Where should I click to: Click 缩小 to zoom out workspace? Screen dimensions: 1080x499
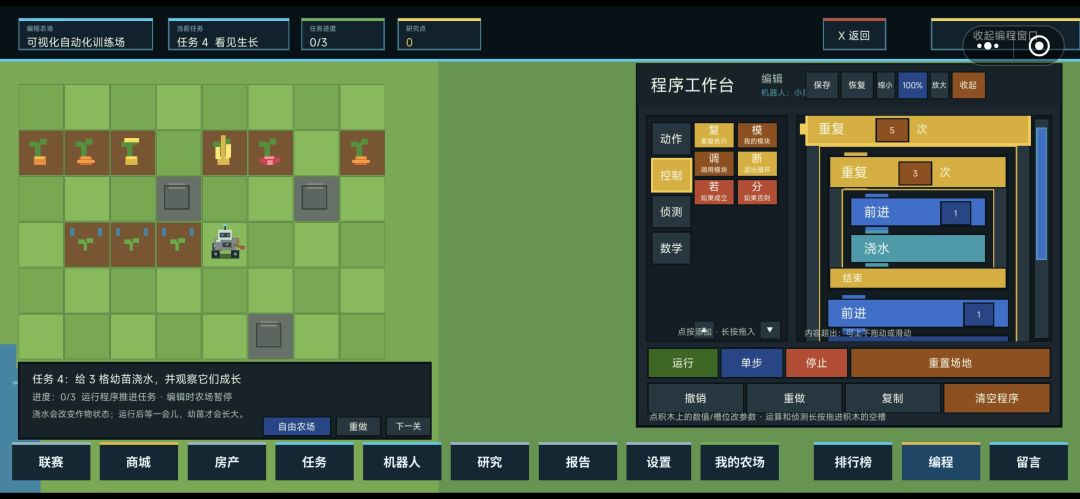[885, 85]
